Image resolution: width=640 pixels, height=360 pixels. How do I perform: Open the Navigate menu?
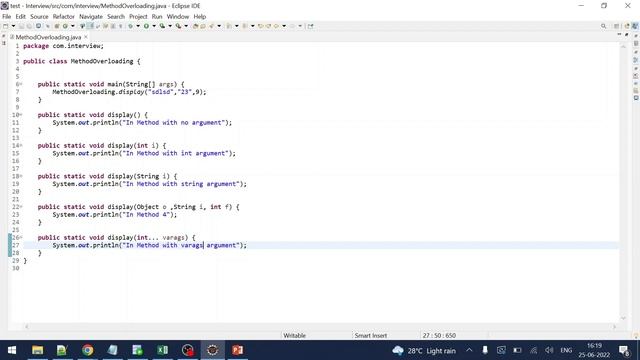tap(91, 16)
